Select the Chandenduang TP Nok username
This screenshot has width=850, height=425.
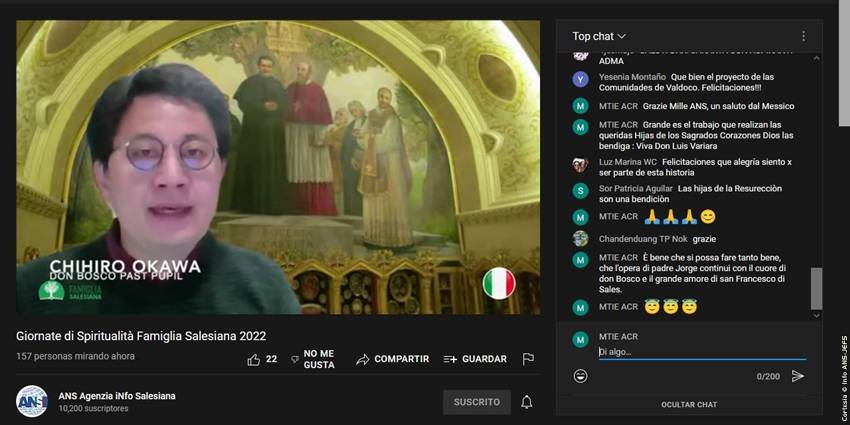[x=643, y=239]
